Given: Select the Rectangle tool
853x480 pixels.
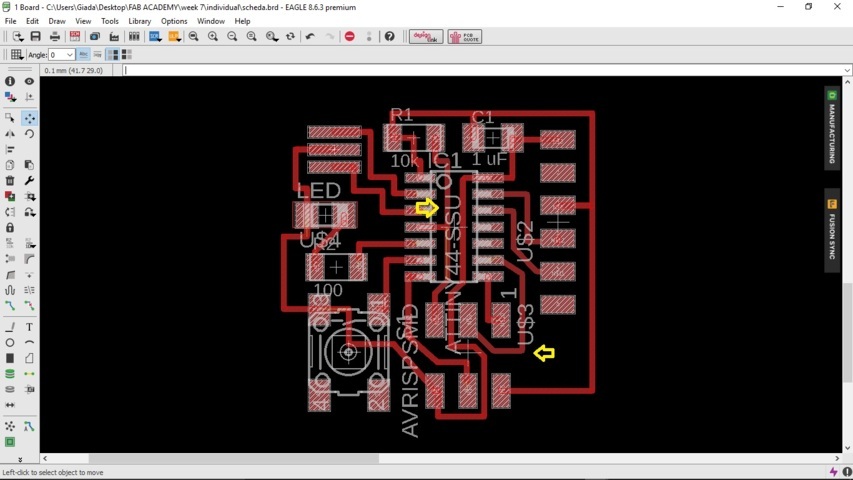Looking at the screenshot, I should 10,358.
